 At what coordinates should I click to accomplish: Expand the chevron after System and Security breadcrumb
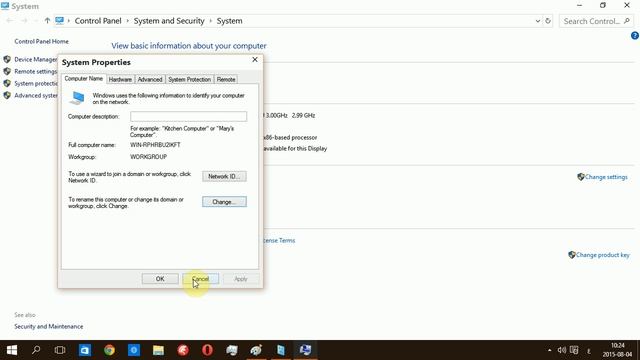pyautogui.click(x=211, y=21)
